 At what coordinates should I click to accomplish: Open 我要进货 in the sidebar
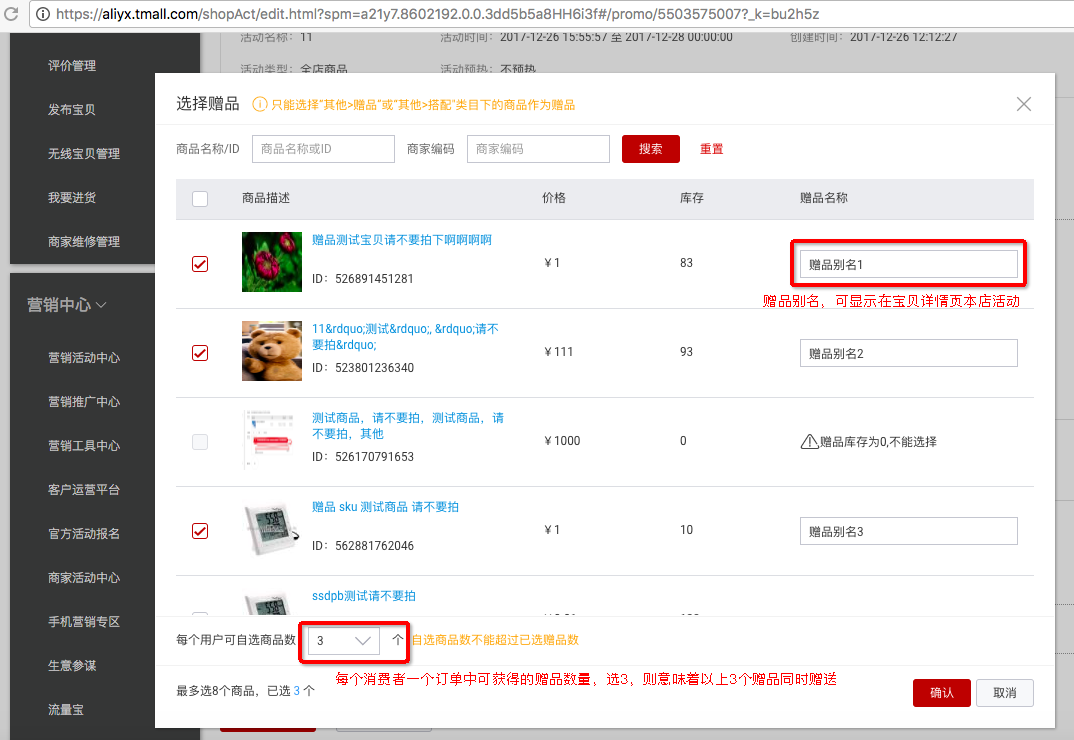coord(72,198)
